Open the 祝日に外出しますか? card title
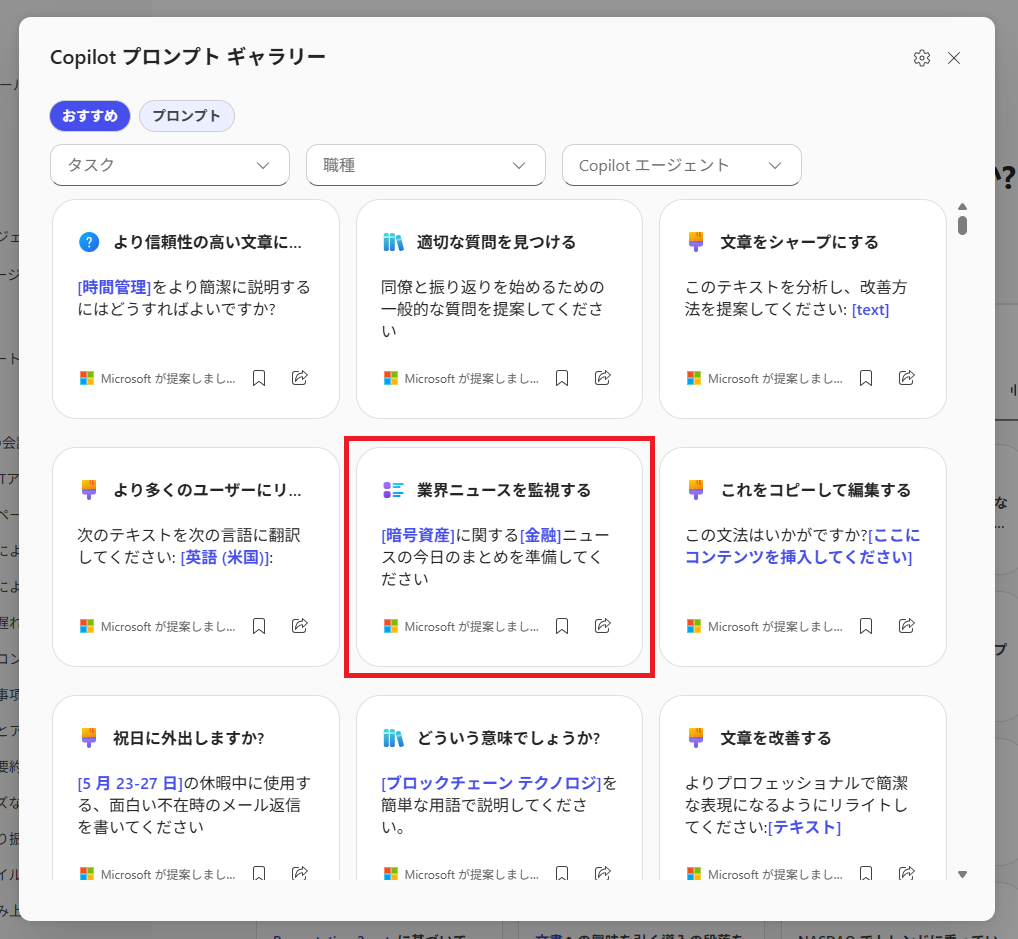 pos(189,738)
